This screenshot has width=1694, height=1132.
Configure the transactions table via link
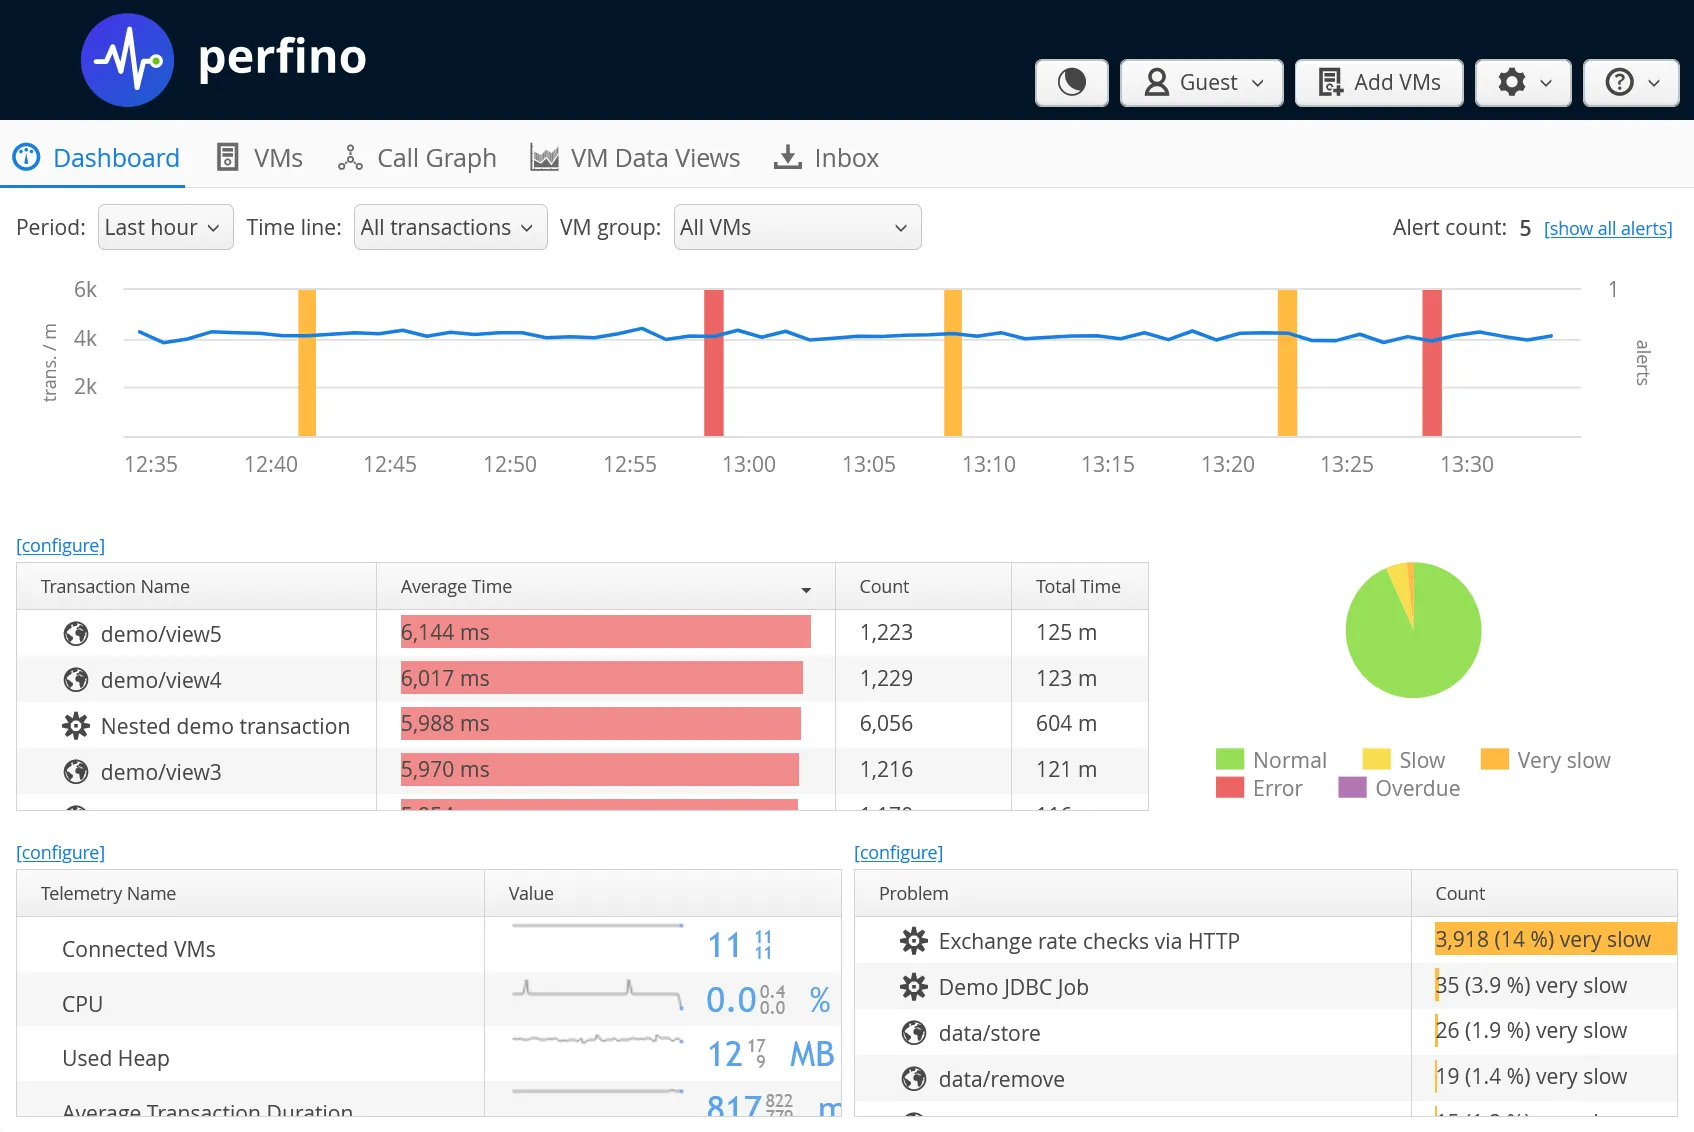(60, 546)
